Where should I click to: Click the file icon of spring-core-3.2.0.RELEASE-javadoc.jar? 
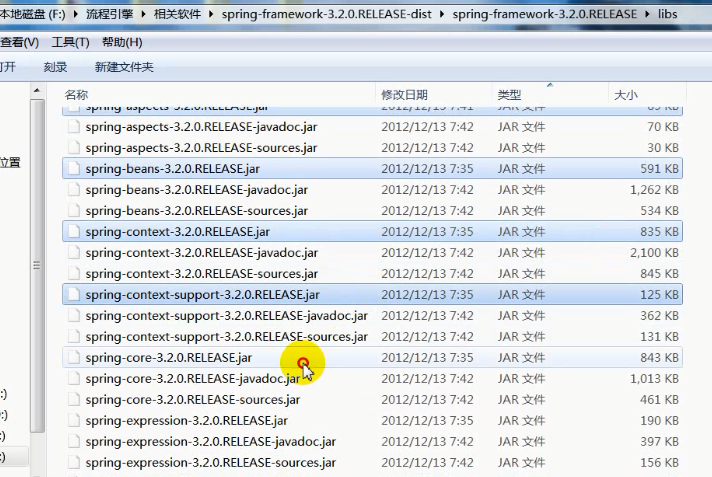(74, 378)
